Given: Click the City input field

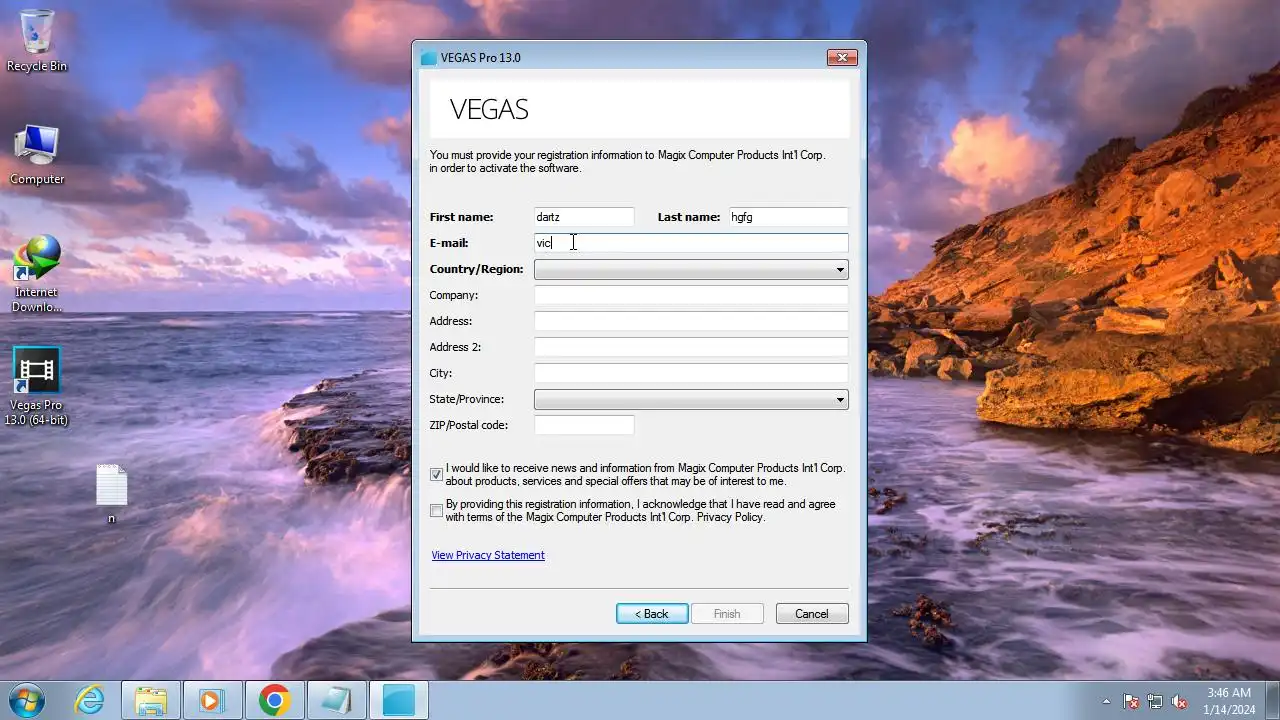Looking at the screenshot, I should tap(691, 373).
